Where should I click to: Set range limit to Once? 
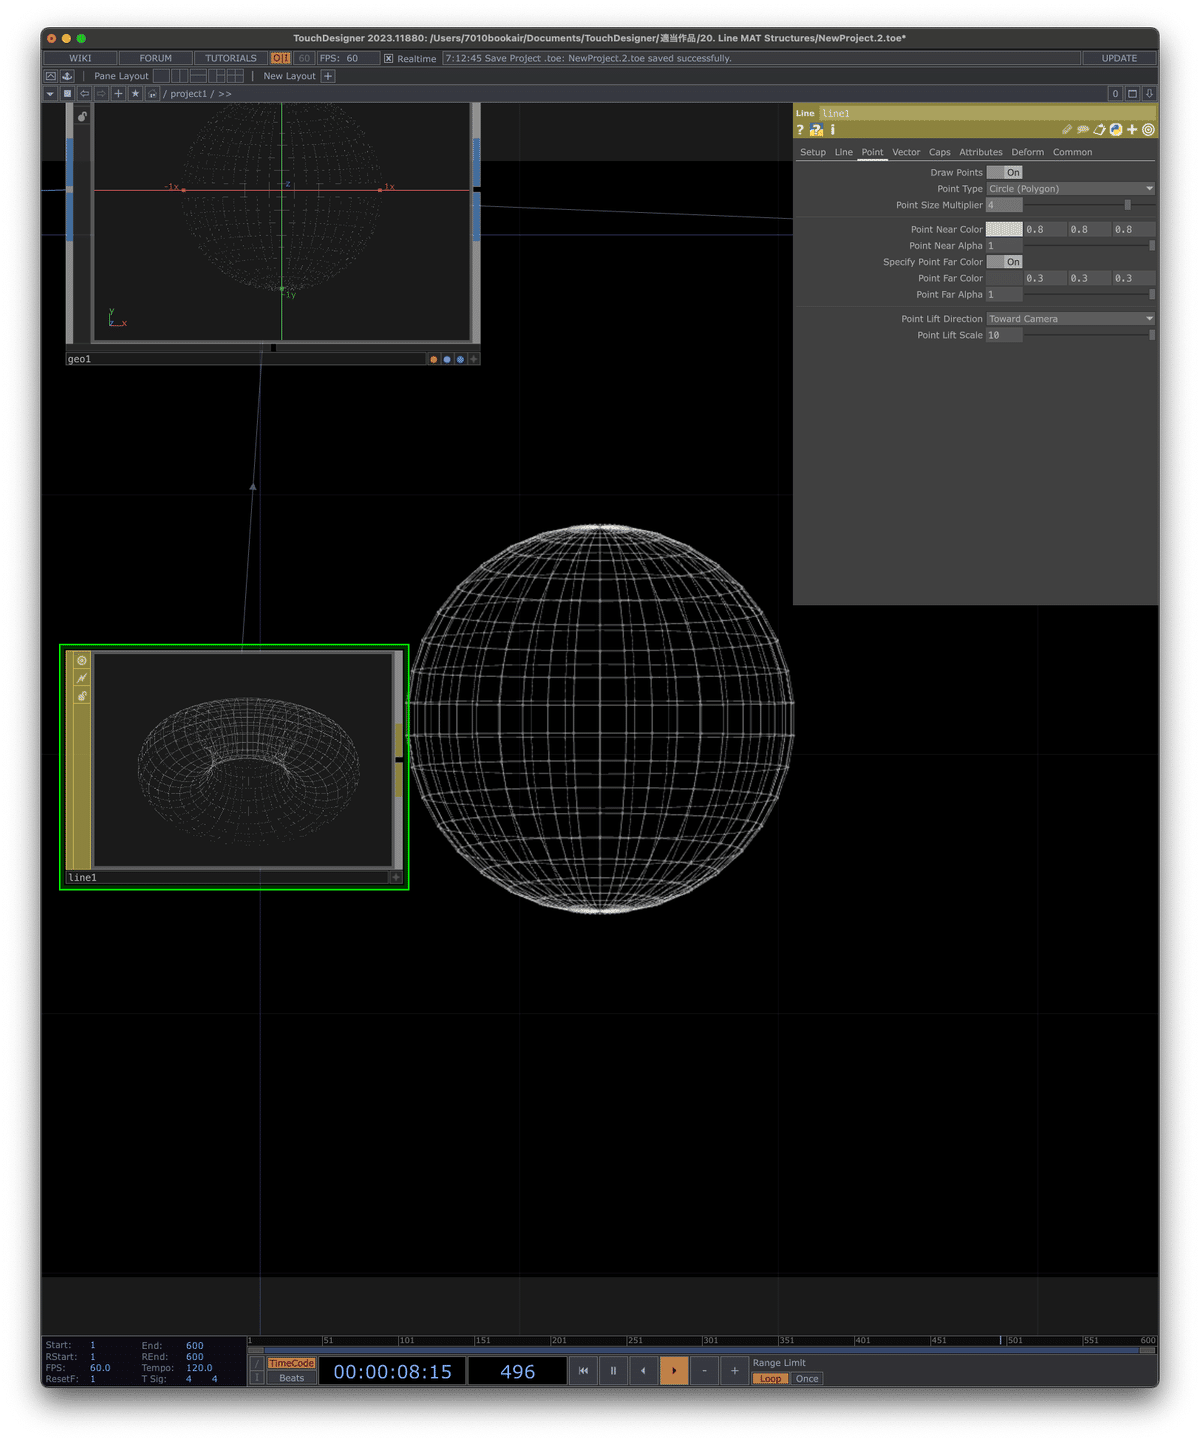pyautogui.click(x=807, y=1379)
